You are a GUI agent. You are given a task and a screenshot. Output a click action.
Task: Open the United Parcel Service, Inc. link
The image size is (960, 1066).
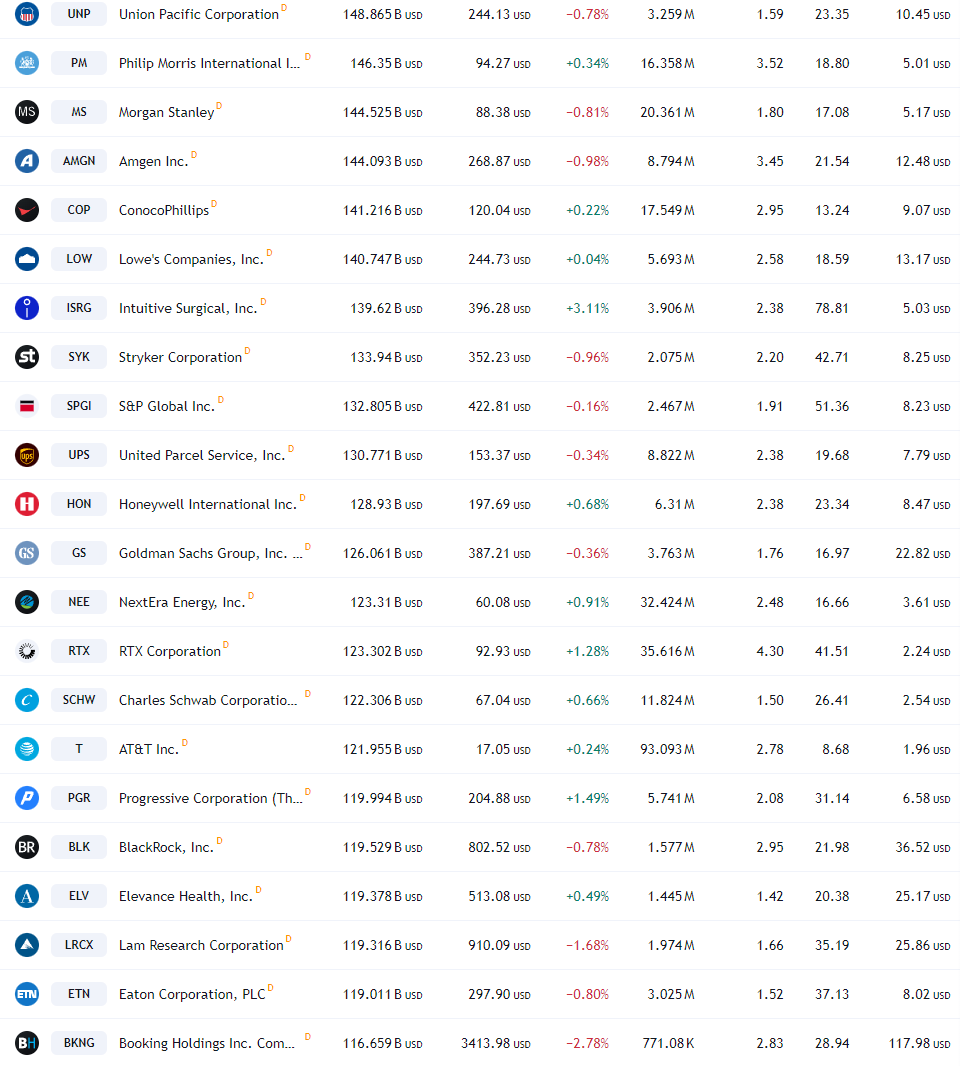[202, 455]
